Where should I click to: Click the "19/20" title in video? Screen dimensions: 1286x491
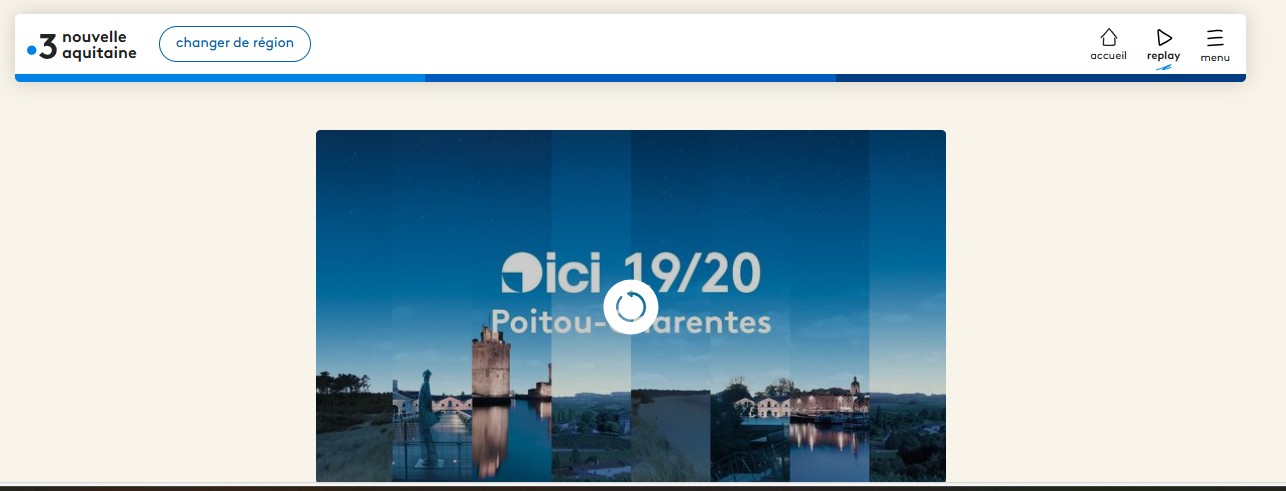click(692, 273)
